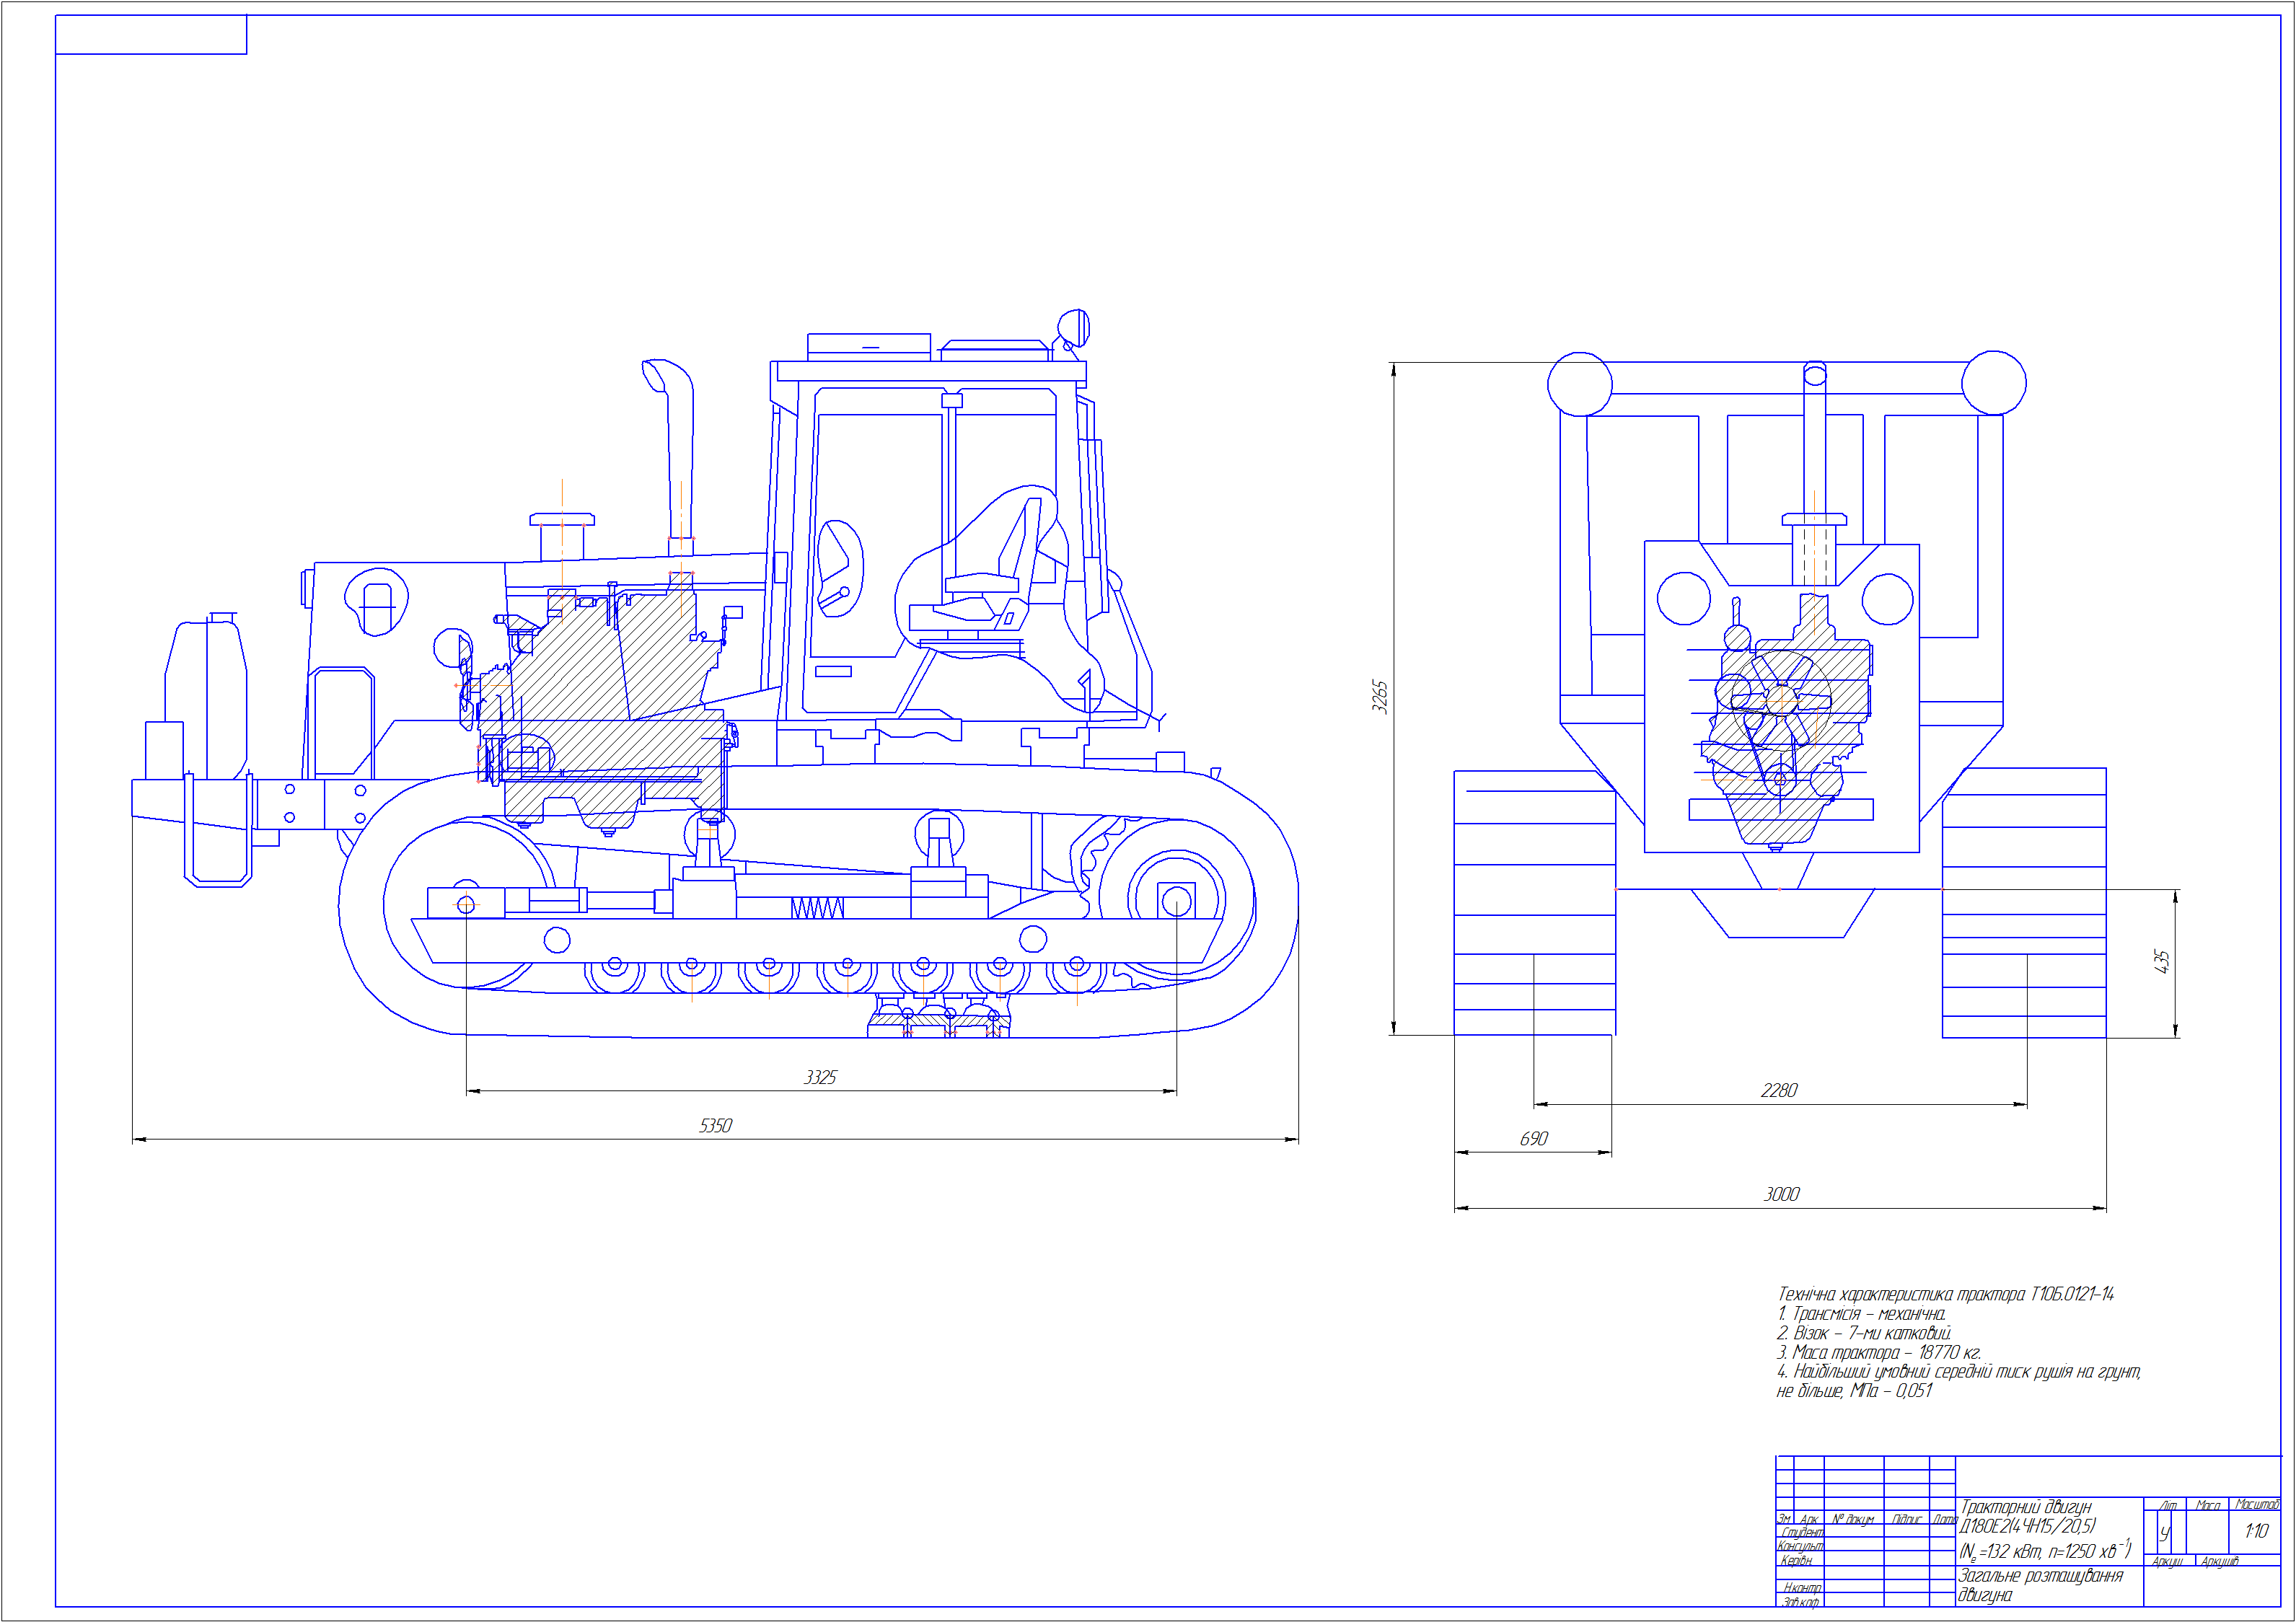This screenshot has width=2296, height=1622.
Task: Click the empty frame box at top-left corner
Action: [x=151, y=35]
